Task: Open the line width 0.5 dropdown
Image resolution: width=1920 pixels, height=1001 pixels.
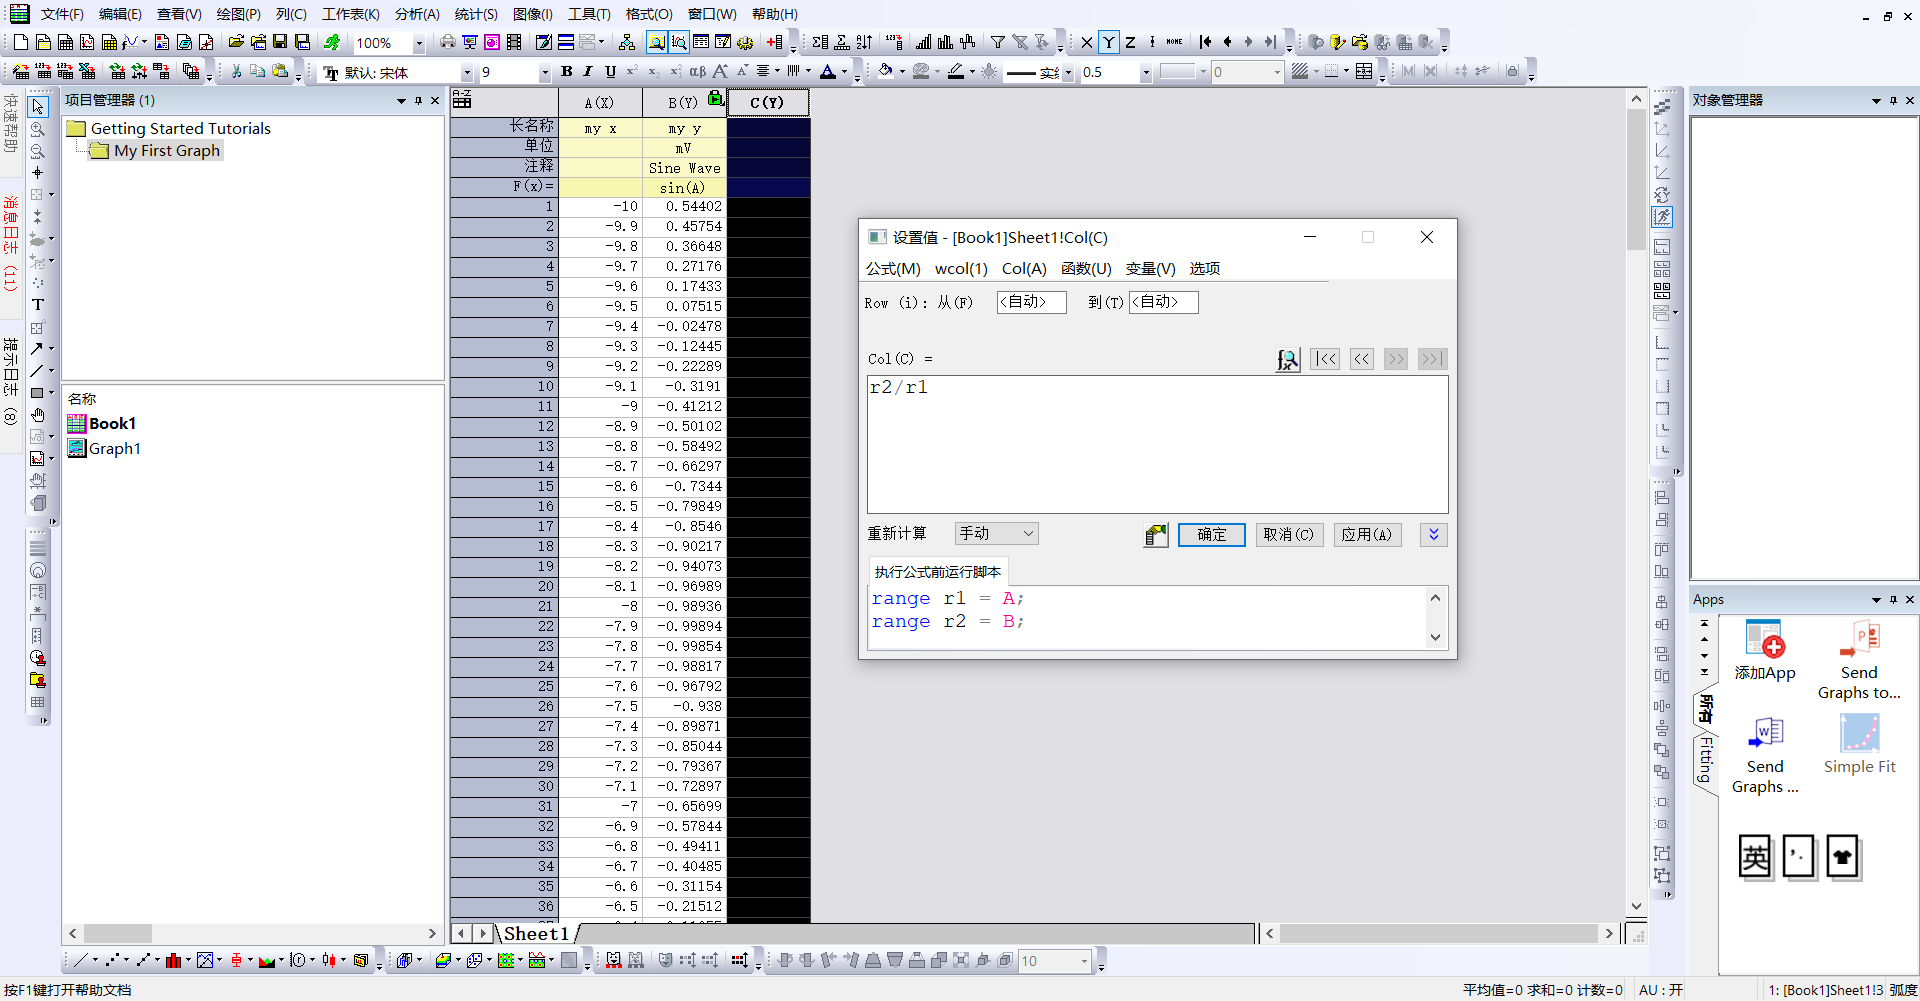Action: pos(1146,72)
